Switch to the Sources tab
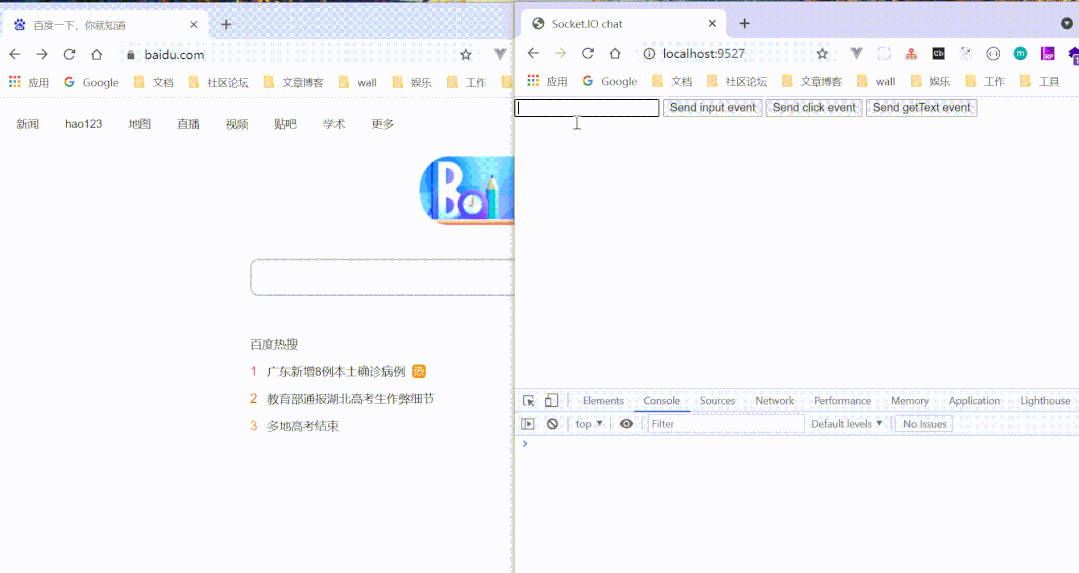This screenshot has width=1079, height=573. (718, 401)
